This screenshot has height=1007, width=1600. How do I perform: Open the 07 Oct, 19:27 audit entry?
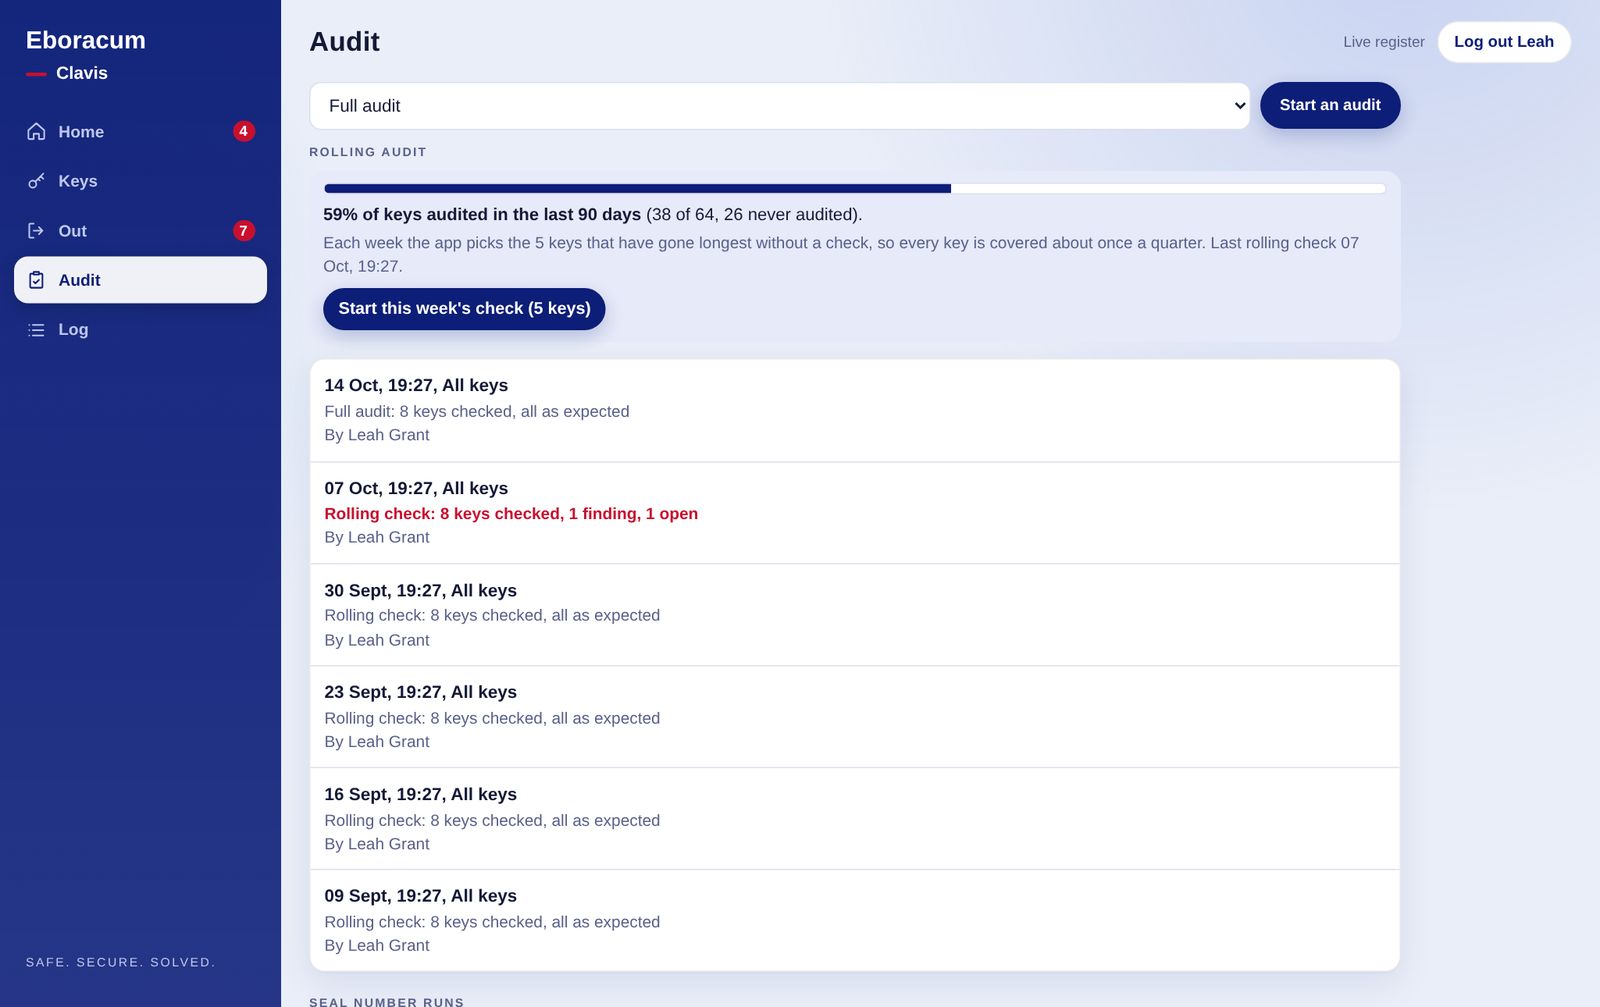[x=855, y=513]
